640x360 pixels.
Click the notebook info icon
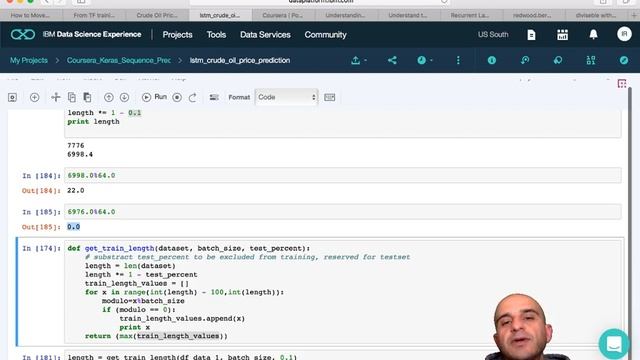pyautogui.click(x=491, y=60)
